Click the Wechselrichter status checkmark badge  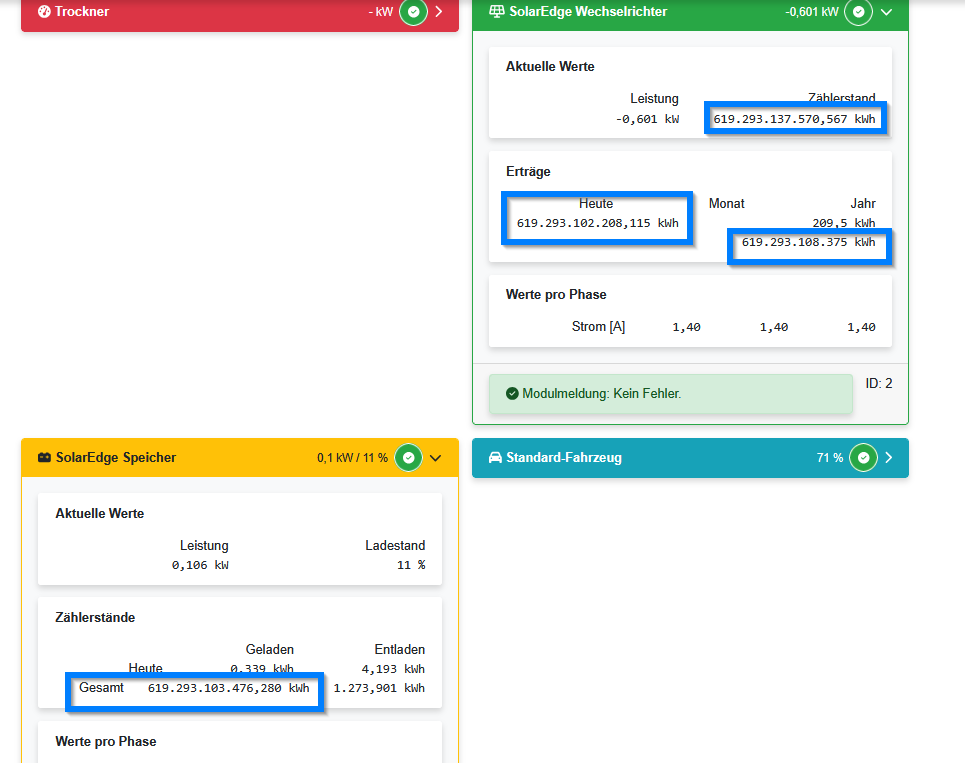[x=858, y=12]
